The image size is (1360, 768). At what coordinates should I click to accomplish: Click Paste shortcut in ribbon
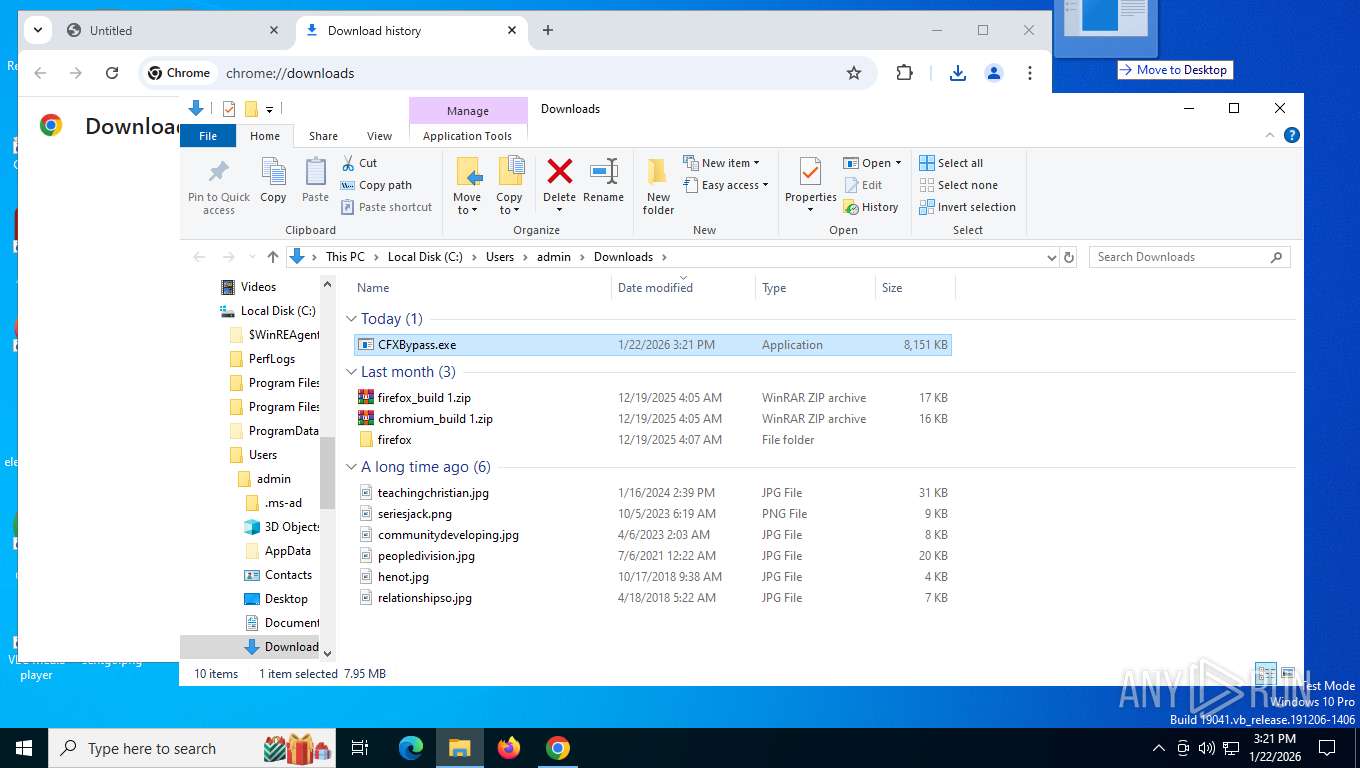387,207
